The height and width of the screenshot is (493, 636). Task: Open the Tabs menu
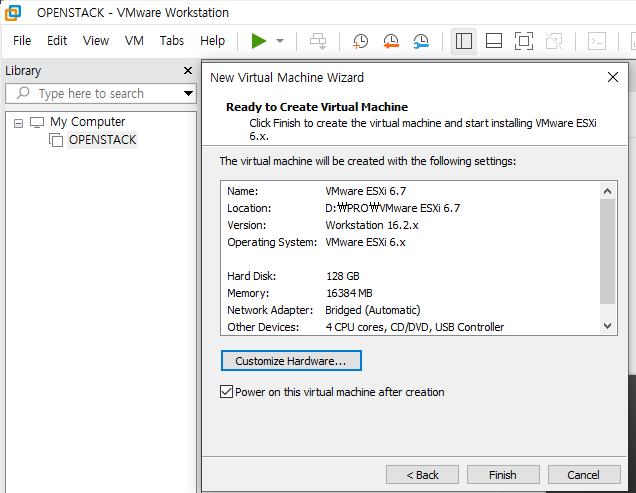[x=172, y=41]
